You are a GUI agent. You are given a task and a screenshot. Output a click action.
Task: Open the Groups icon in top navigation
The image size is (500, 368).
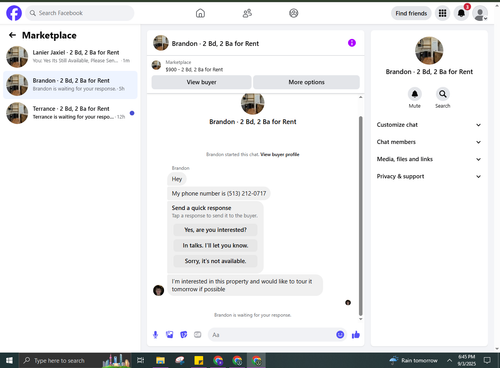294,13
